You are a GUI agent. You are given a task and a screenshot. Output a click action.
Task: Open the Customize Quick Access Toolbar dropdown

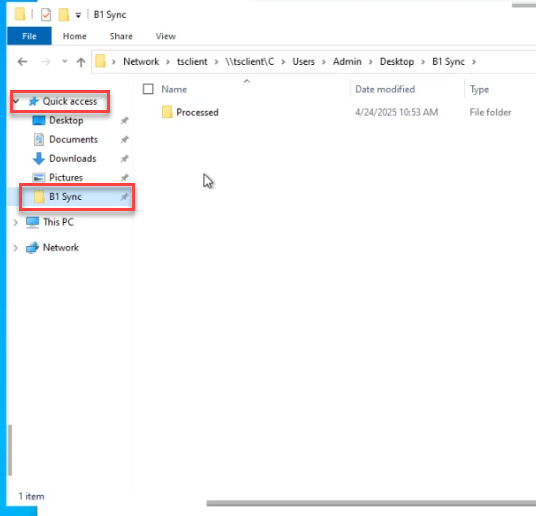pos(78,15)
